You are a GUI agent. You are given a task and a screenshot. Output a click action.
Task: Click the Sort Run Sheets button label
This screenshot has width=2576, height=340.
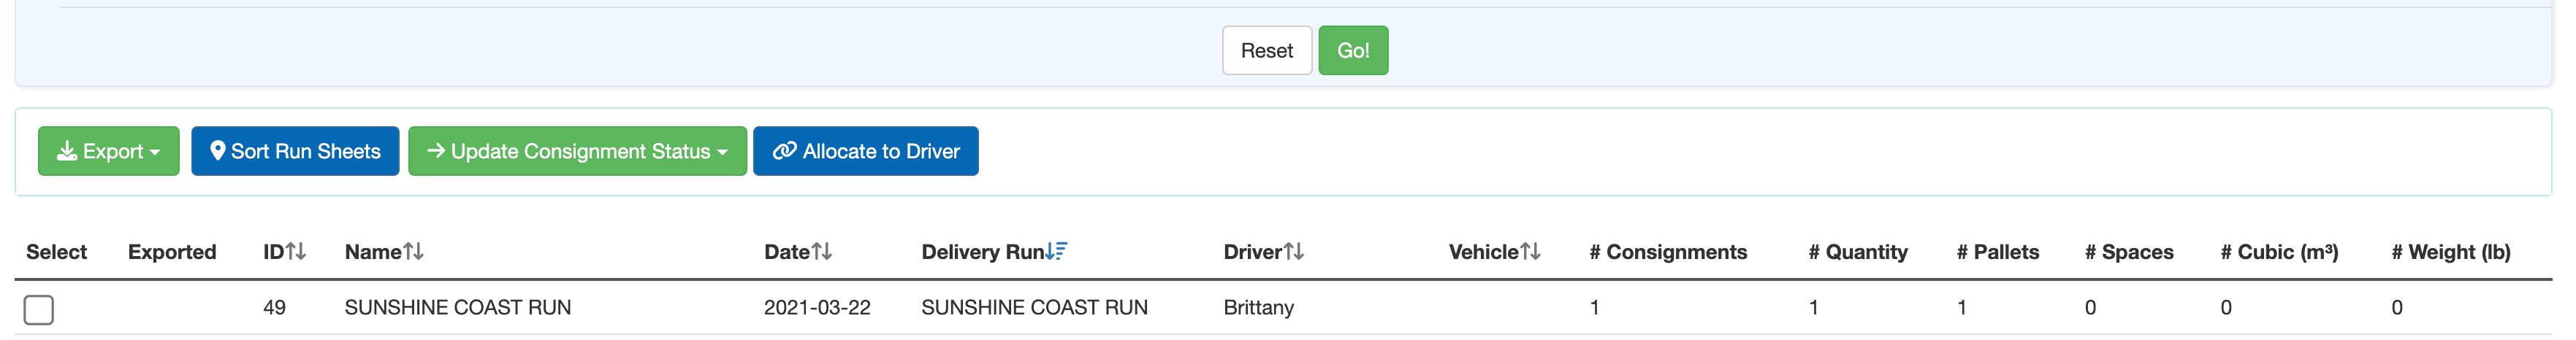[305, 151]
